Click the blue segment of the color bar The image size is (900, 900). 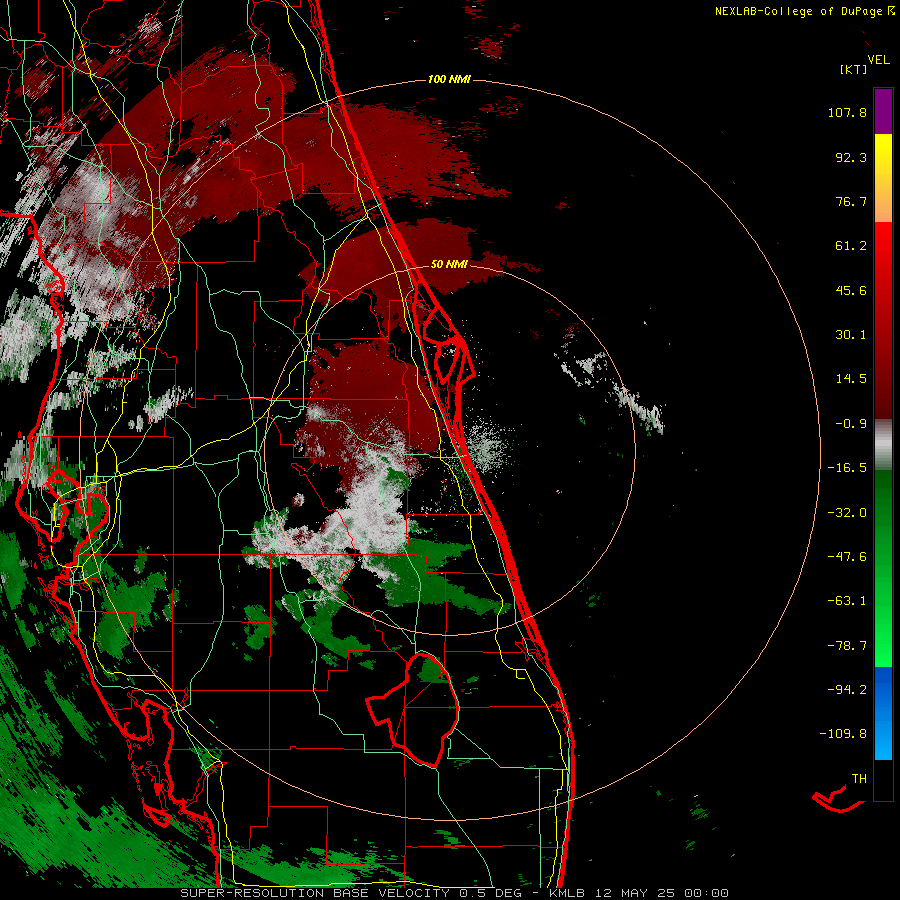883,713
